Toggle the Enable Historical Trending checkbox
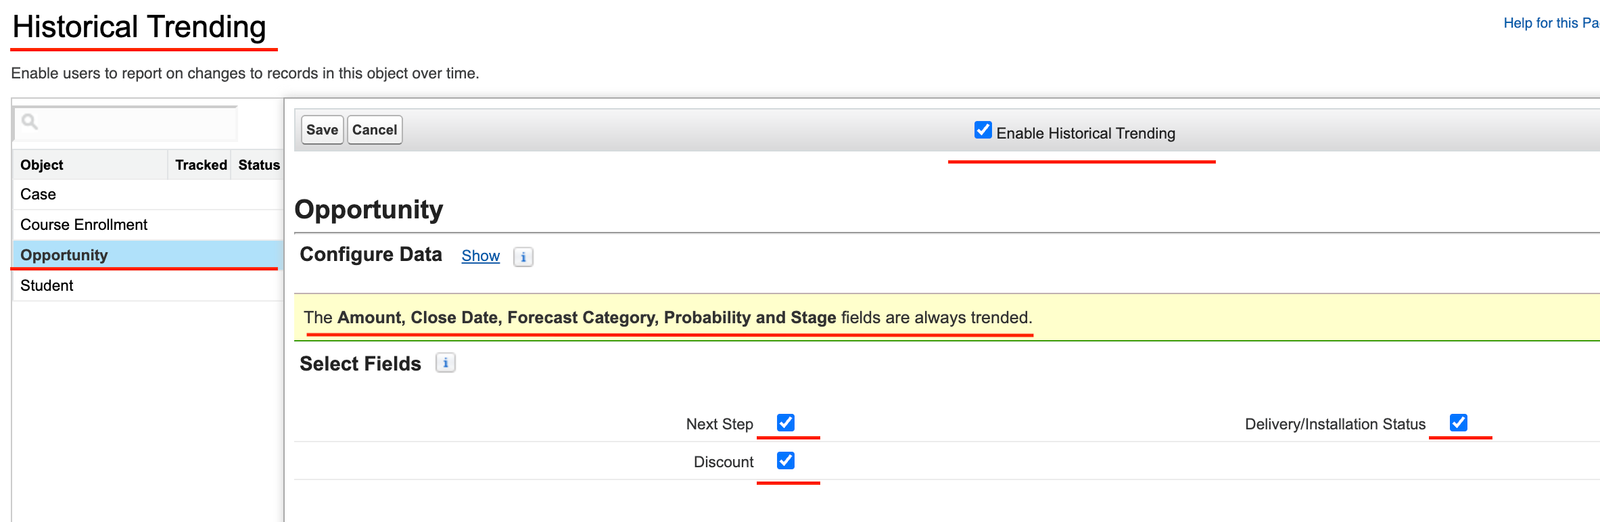The image size is (1600, 522). point(983,130)
